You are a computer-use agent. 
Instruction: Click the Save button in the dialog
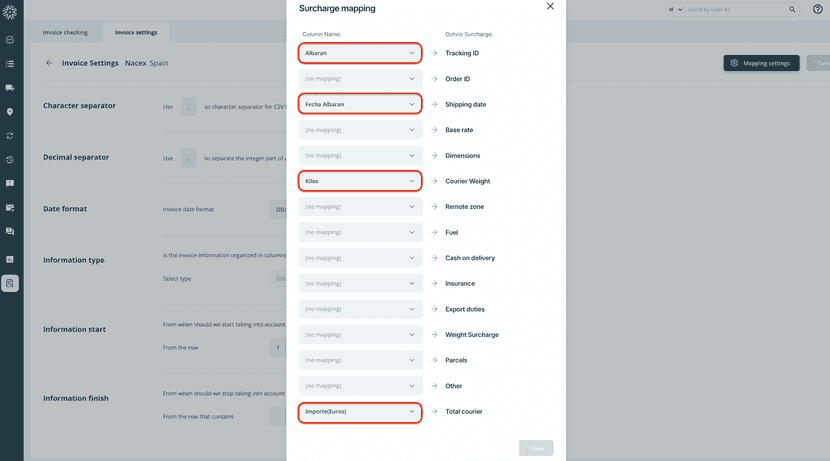536,448
